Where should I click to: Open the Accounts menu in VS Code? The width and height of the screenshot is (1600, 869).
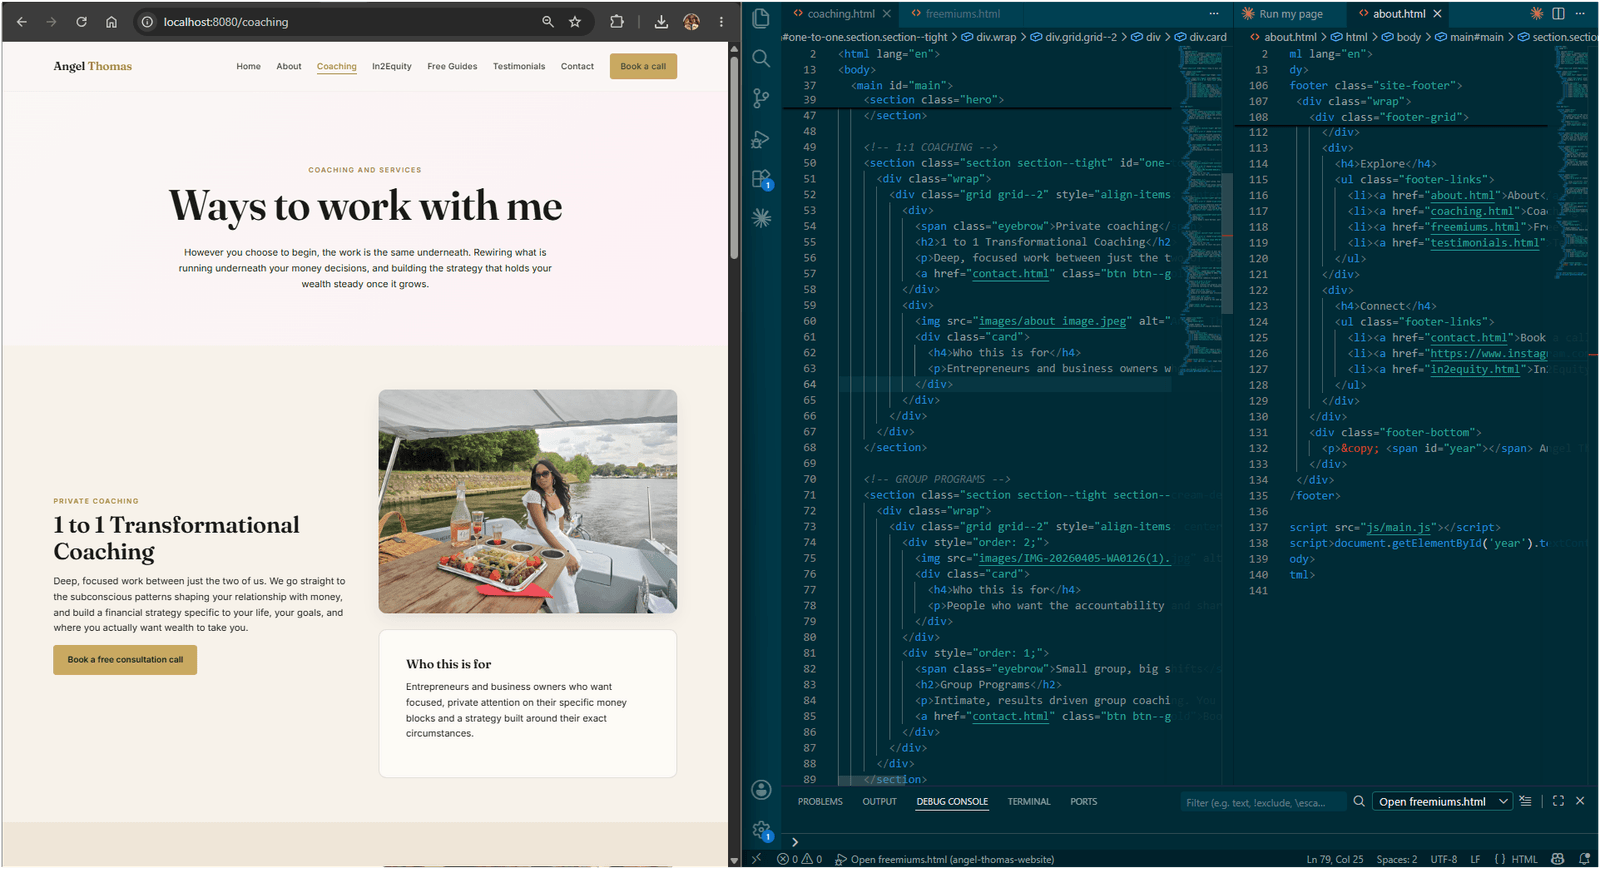(x=761, y=790)
